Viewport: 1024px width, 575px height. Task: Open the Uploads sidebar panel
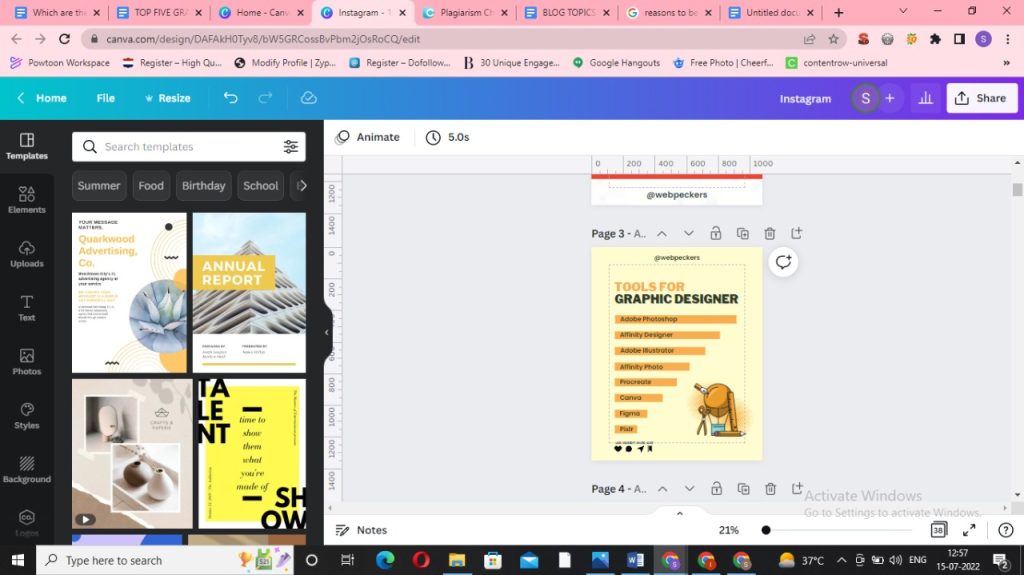click(x=27, y=254)
